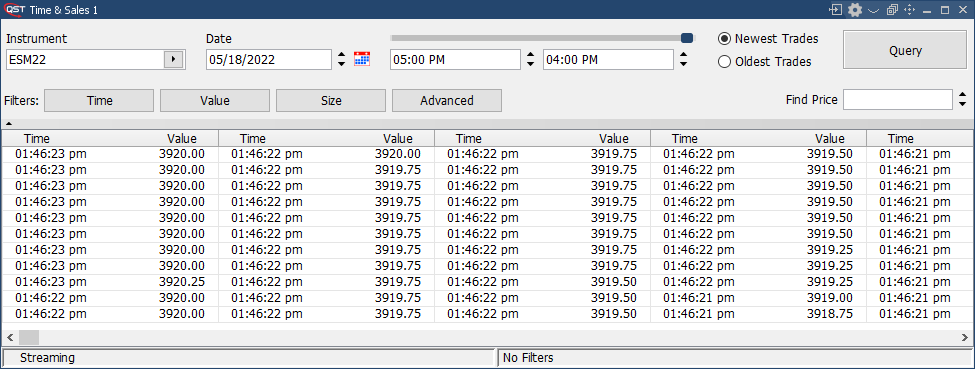Click the stacked windows duplicate icon
Viewport: 975px width, 369px height.
(x=892, y=10)
